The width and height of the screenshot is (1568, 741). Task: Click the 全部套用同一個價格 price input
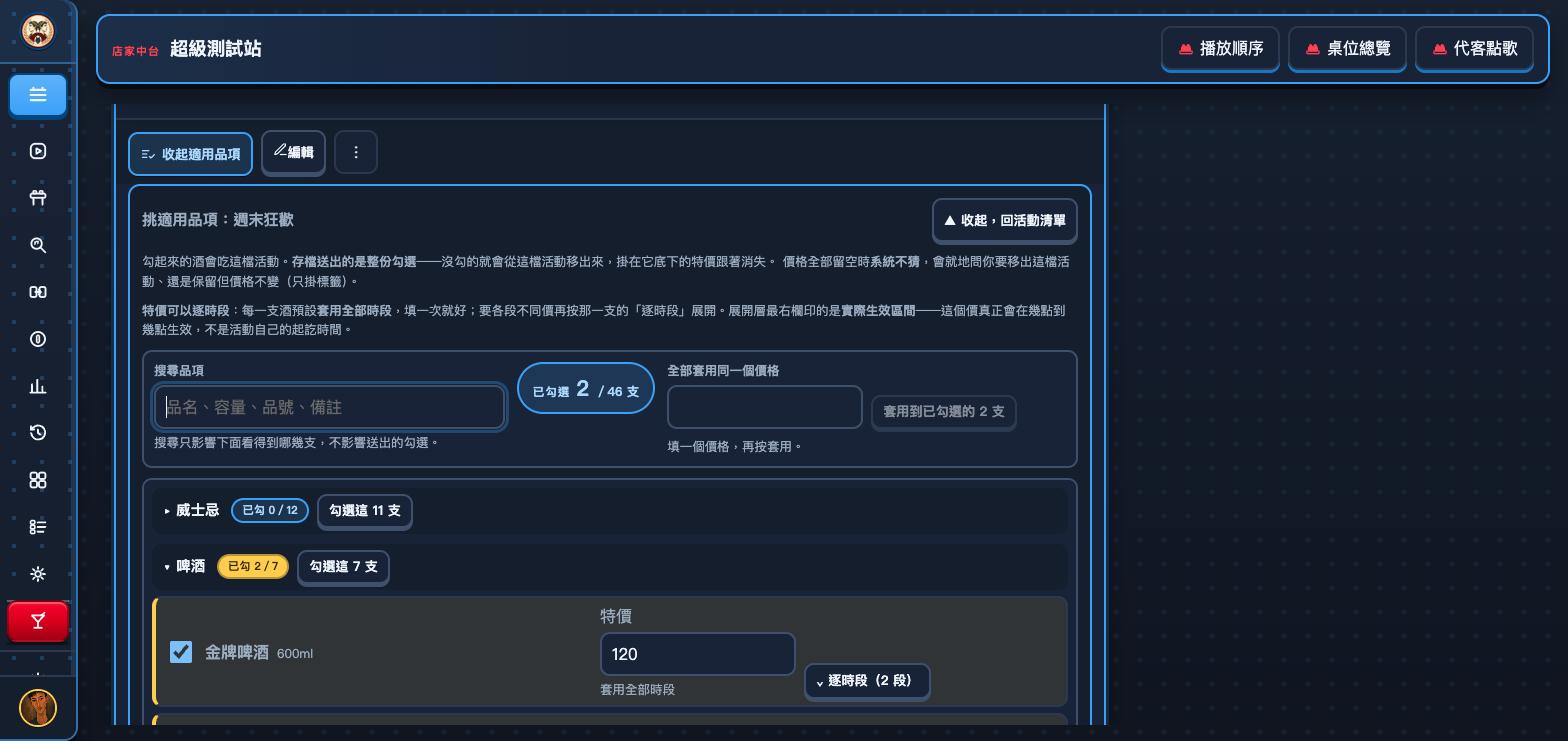click(x=765, y=407)
